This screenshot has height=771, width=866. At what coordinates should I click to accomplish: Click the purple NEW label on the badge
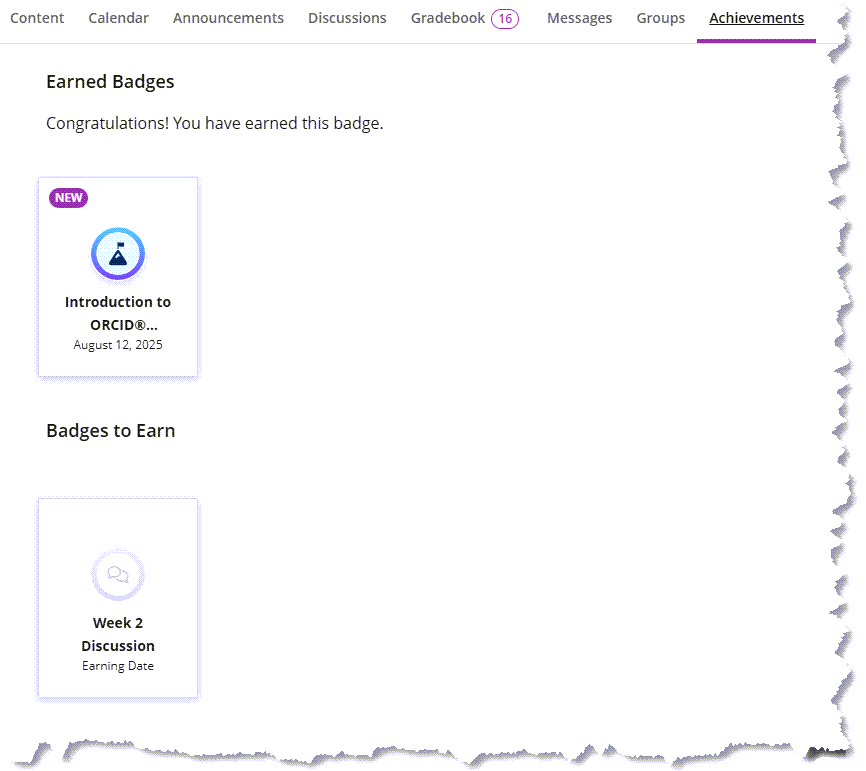[x=68, y=198]
